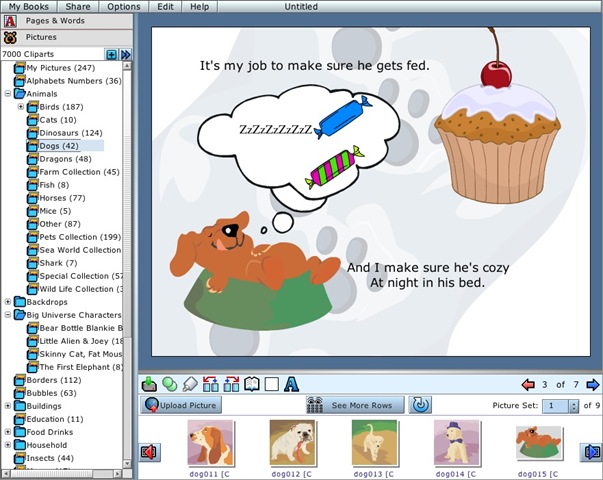Viewport: 603px width, 480px height.
Task: Click the horizontal scrollbar under clipart tree
Action: point(62,473)
